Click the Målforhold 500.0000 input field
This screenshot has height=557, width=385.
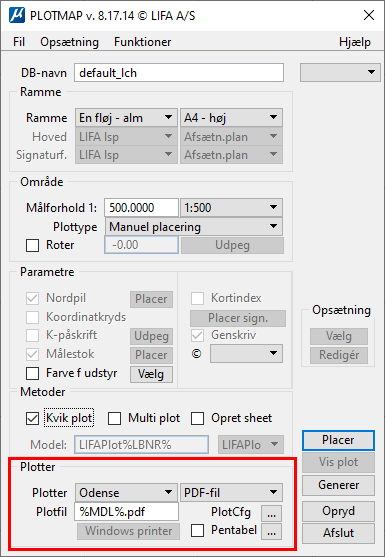pyautogui.click(x=141, y=207)
